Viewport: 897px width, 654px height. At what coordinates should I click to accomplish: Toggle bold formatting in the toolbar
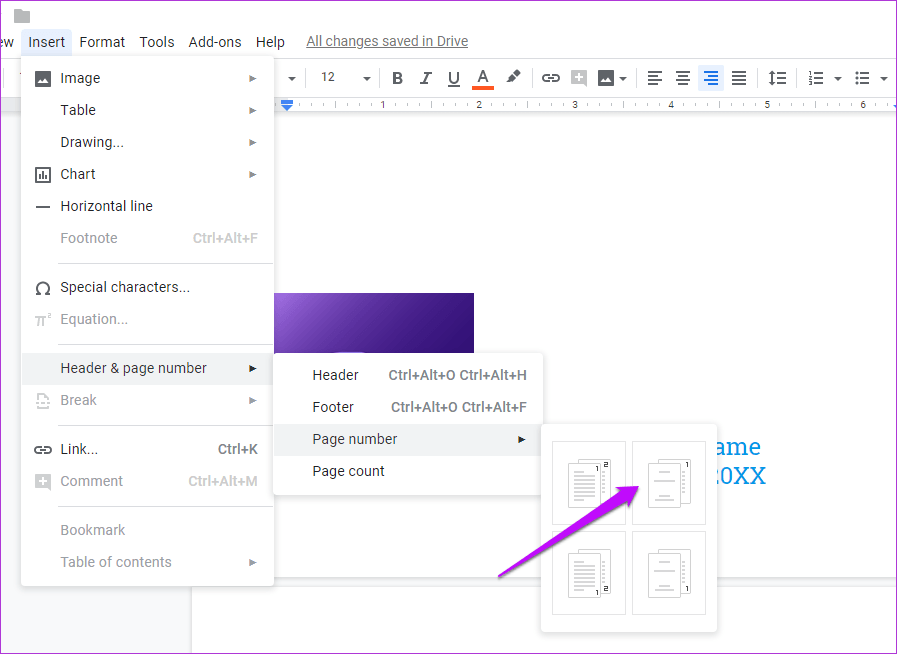point(397,78)
